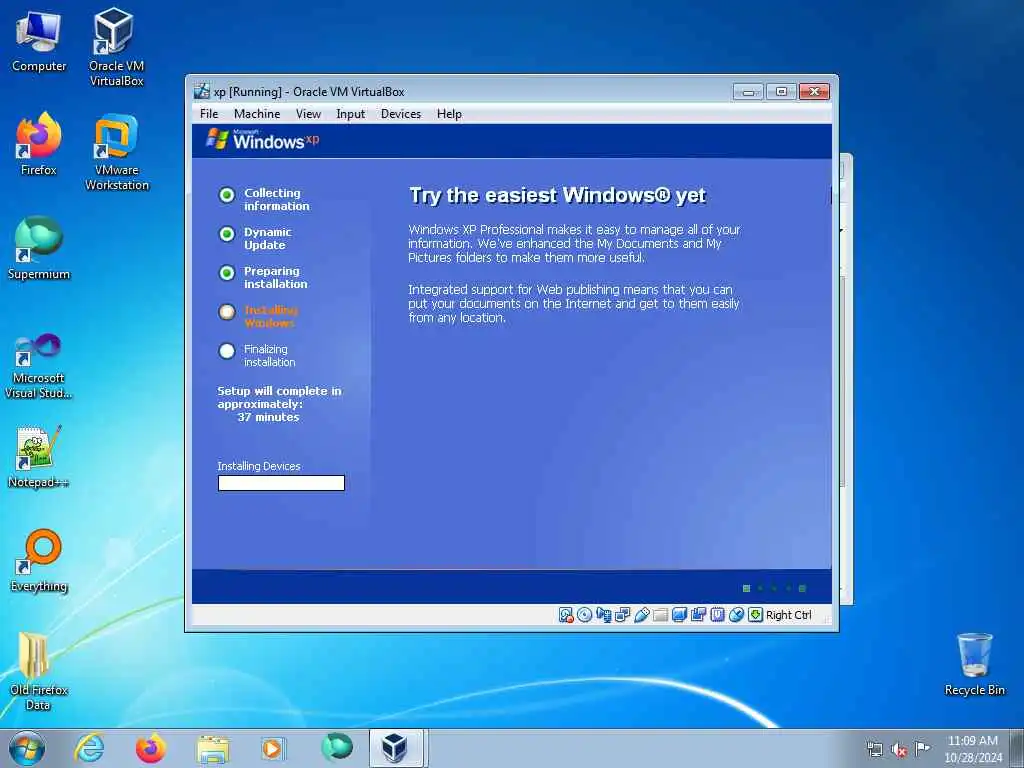Click the Finalizing installation step indicator

(227, 351)
